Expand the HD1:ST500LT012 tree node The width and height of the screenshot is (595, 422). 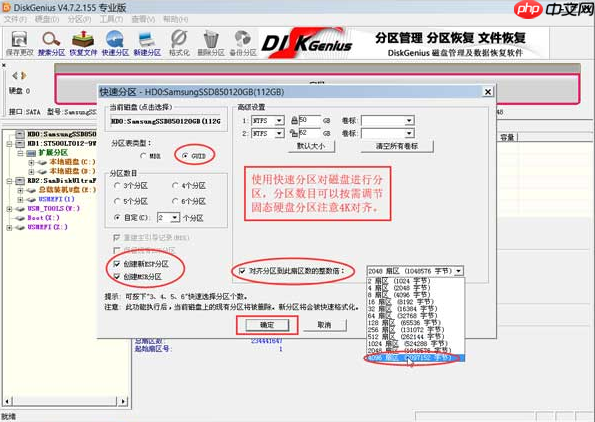click(x=9, y=144)
